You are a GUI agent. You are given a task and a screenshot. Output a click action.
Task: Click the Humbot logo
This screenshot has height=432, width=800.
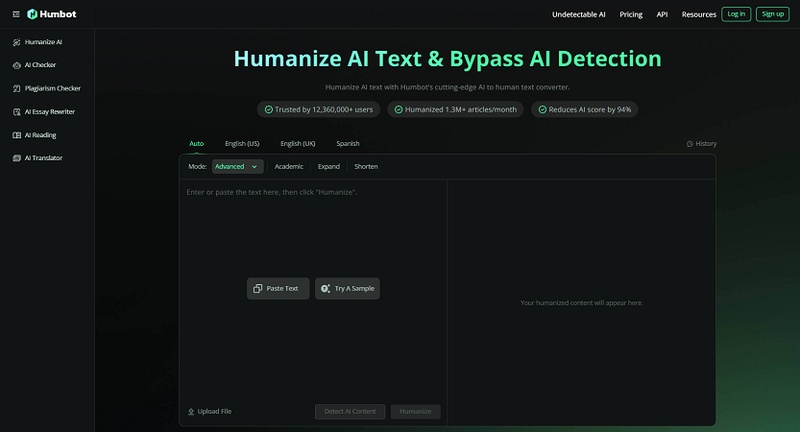[52, 14]
